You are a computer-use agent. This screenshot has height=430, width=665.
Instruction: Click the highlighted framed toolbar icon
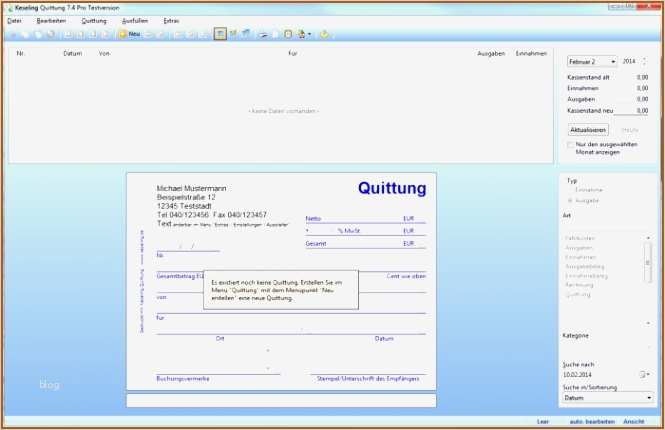(220, 34)
